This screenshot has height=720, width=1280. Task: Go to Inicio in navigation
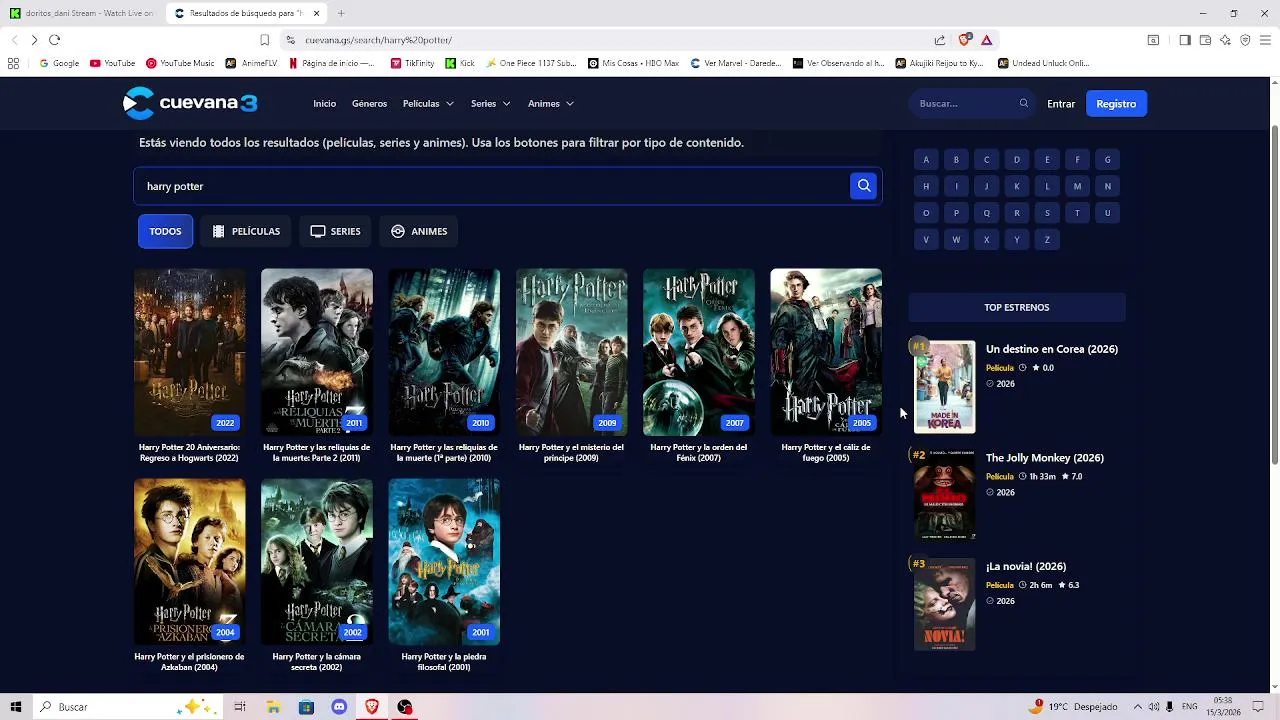[x=324, y=104]
